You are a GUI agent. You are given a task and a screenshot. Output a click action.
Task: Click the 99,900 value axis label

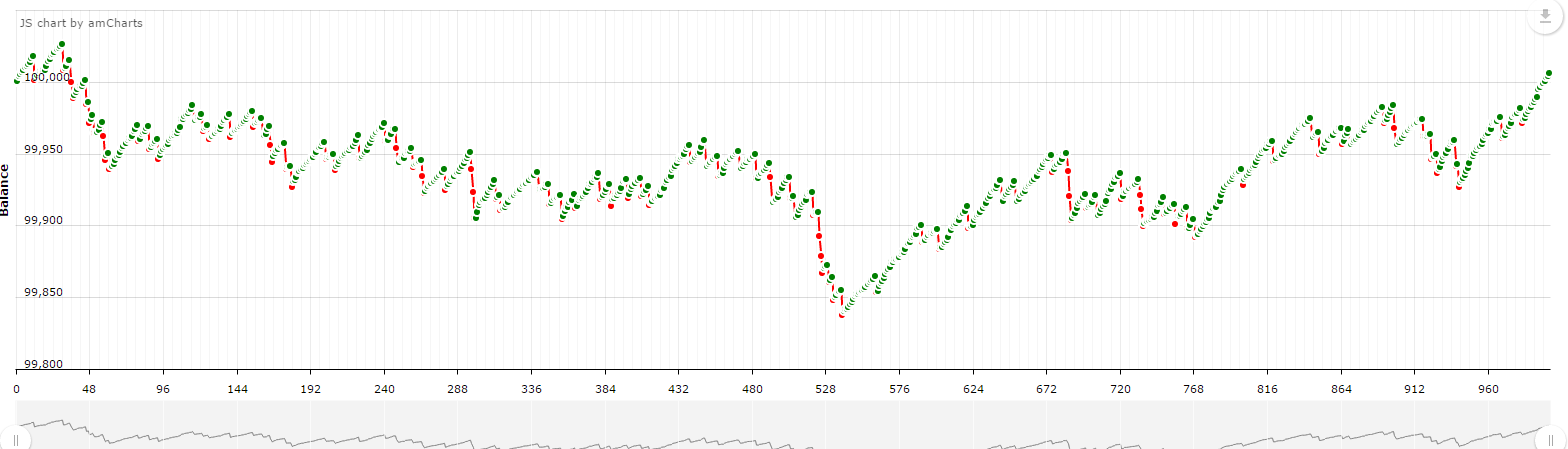[43, 221]
